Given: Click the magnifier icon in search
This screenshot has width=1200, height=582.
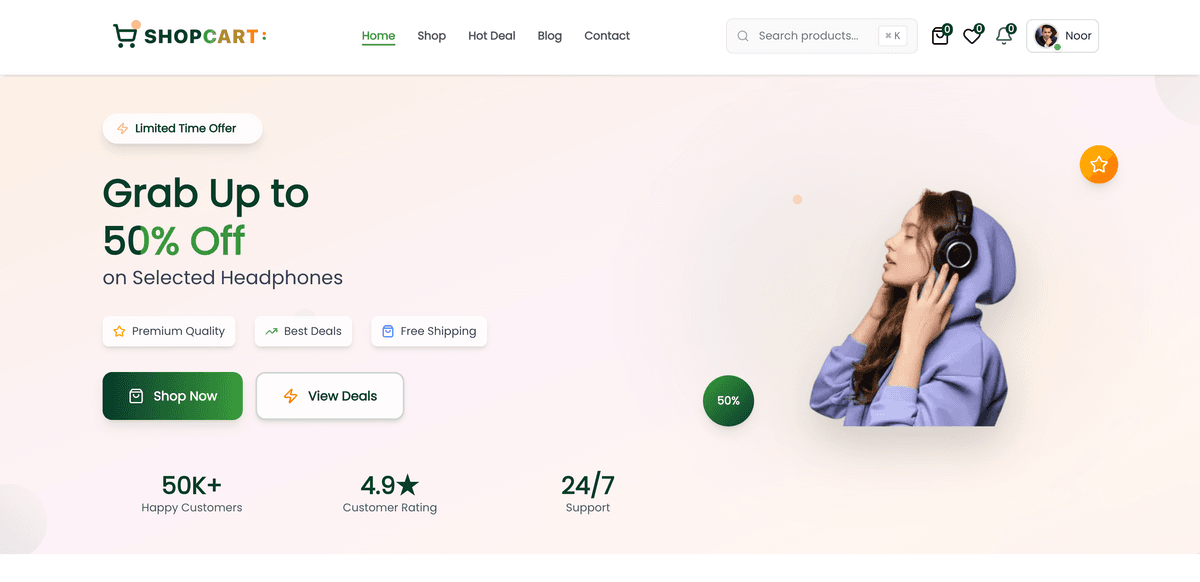Looking at the screenshot, I should coord(743,36).
